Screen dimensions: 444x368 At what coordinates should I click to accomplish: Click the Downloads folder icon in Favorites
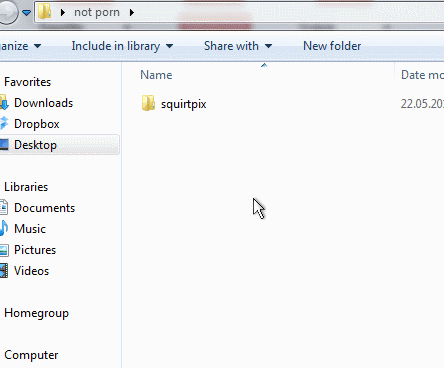click(4, 103)
